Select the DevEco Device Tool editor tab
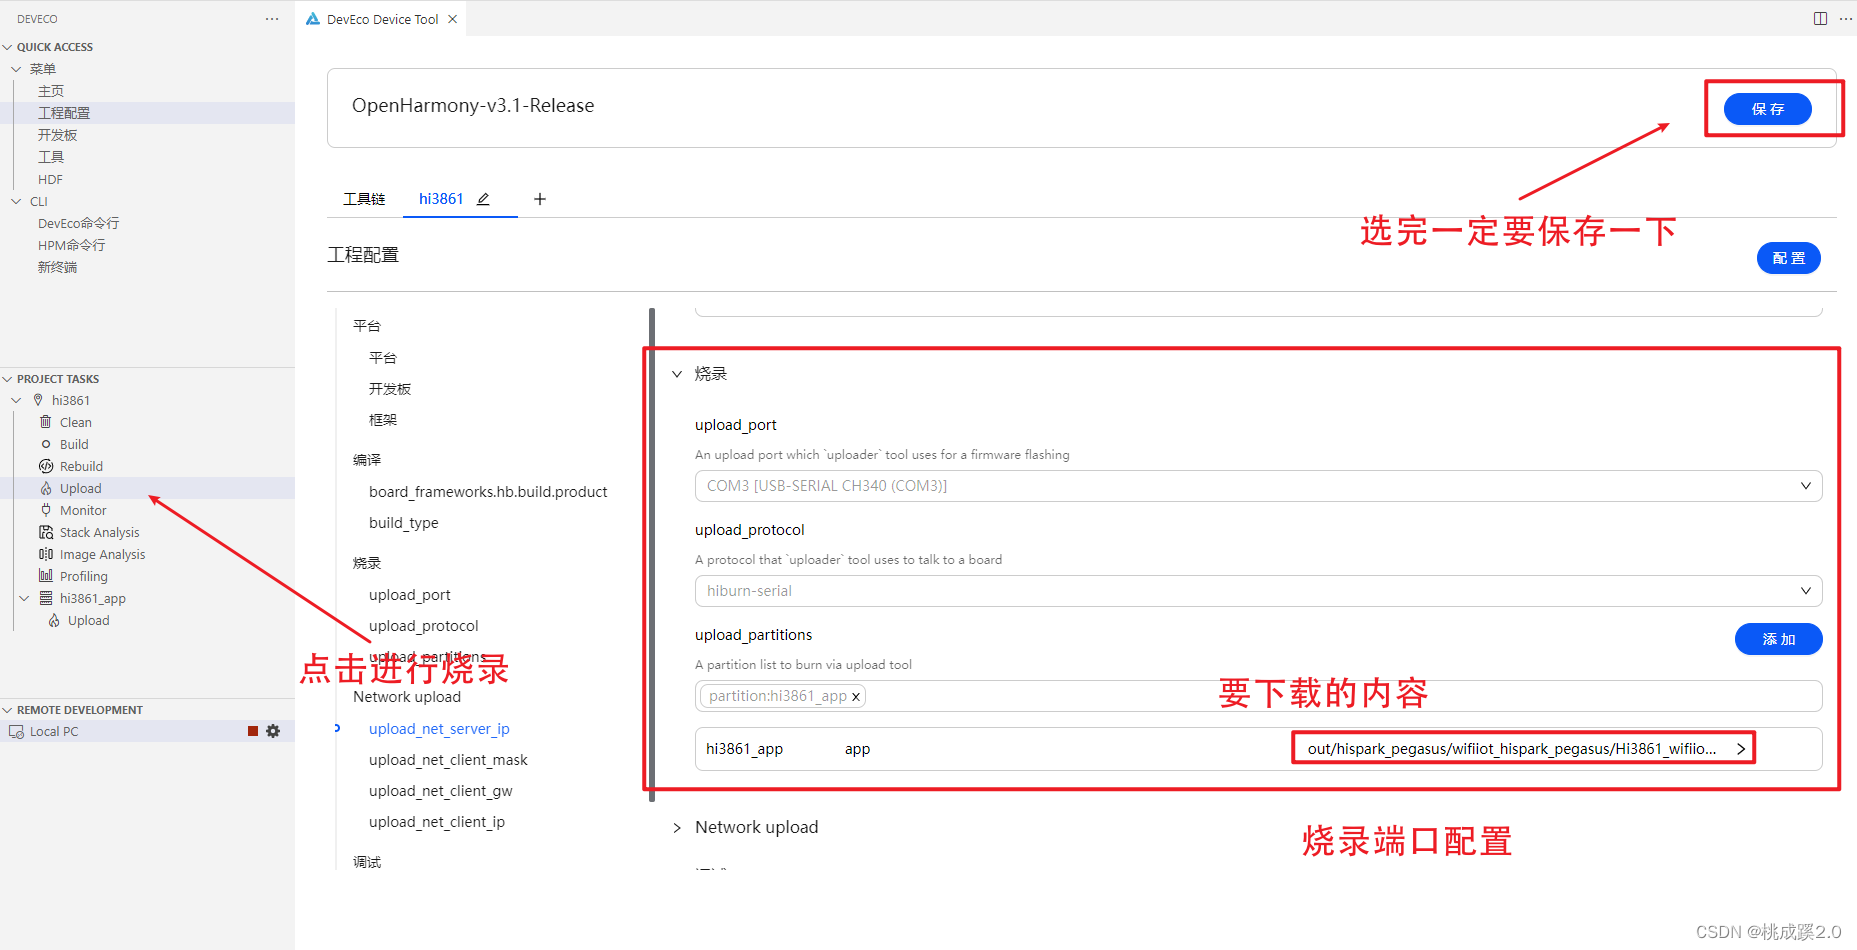 [382, 19]
